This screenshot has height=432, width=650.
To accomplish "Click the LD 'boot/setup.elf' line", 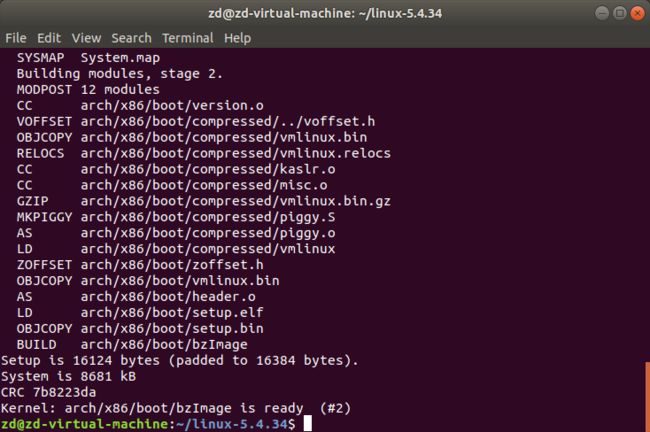I will 140,313.
